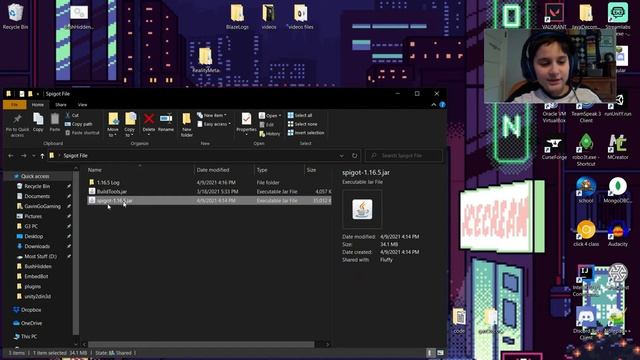Click Spigot File in address bar

tap(76, 156)
